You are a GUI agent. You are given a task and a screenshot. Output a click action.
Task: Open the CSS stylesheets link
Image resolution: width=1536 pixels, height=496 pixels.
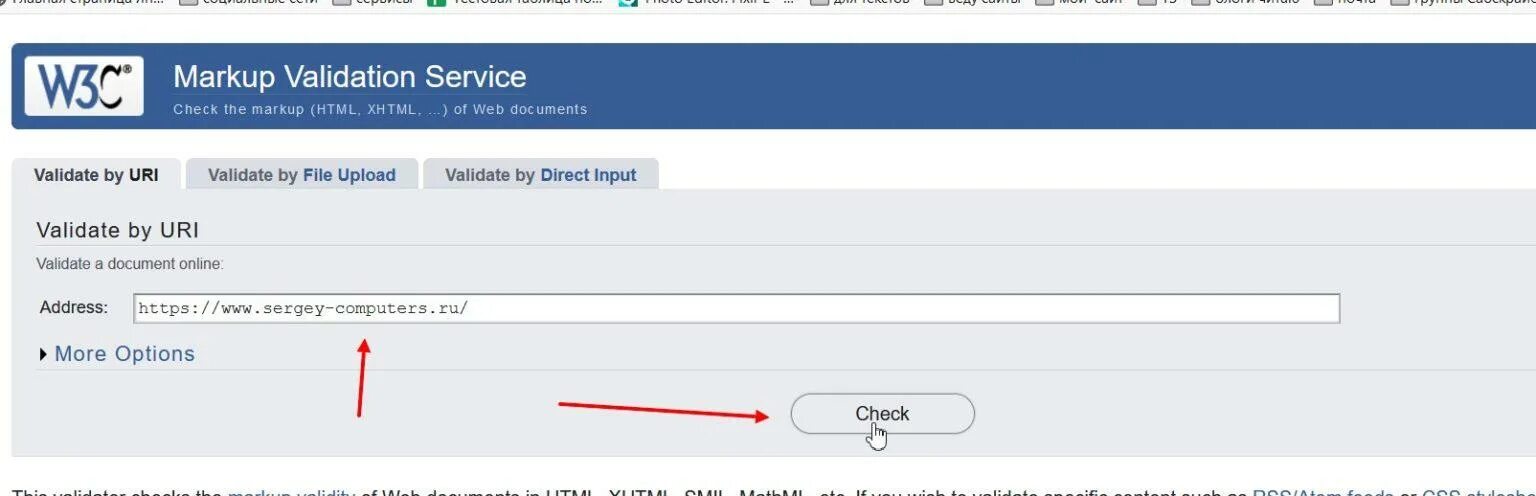click(x=1478, y=492)
